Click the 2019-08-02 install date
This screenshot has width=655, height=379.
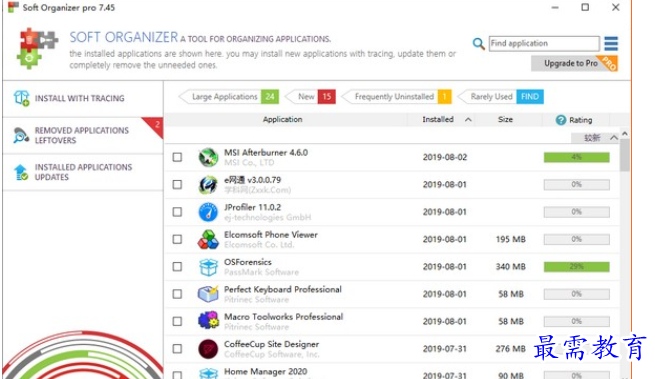click(x=445, y=157)
